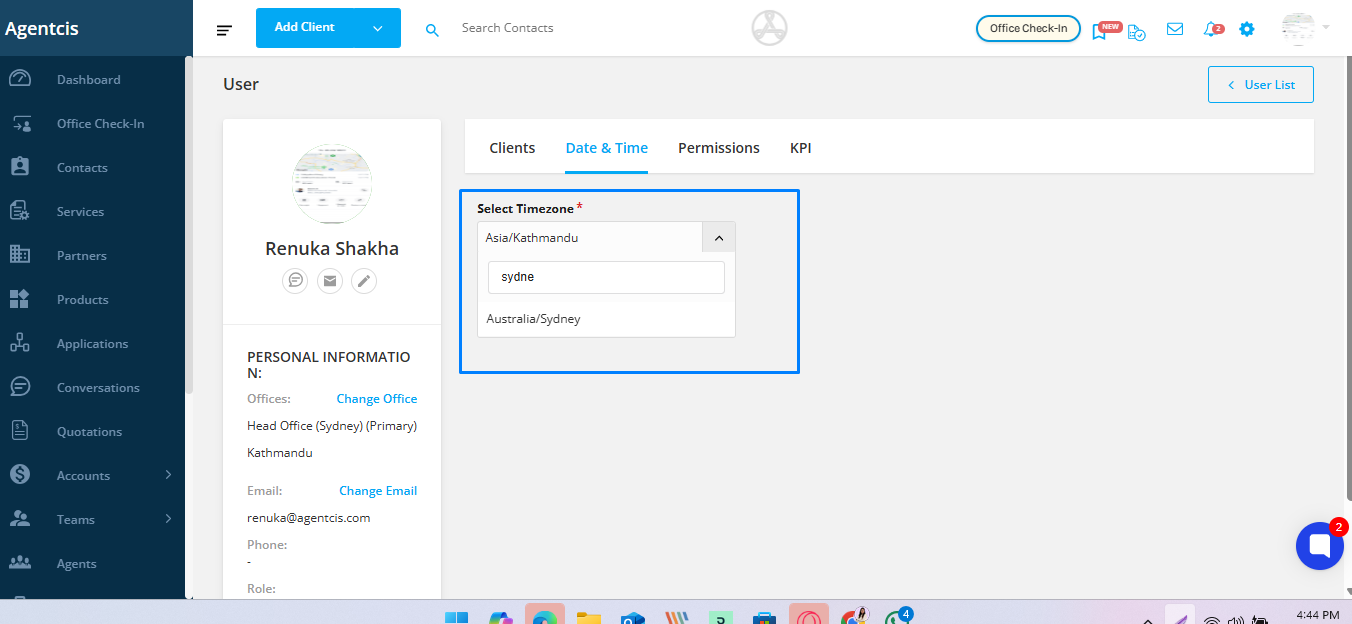Open the user profile avatar dropdown
This screenshot has height=624, width=1352.
click(x=1305, y=28)
